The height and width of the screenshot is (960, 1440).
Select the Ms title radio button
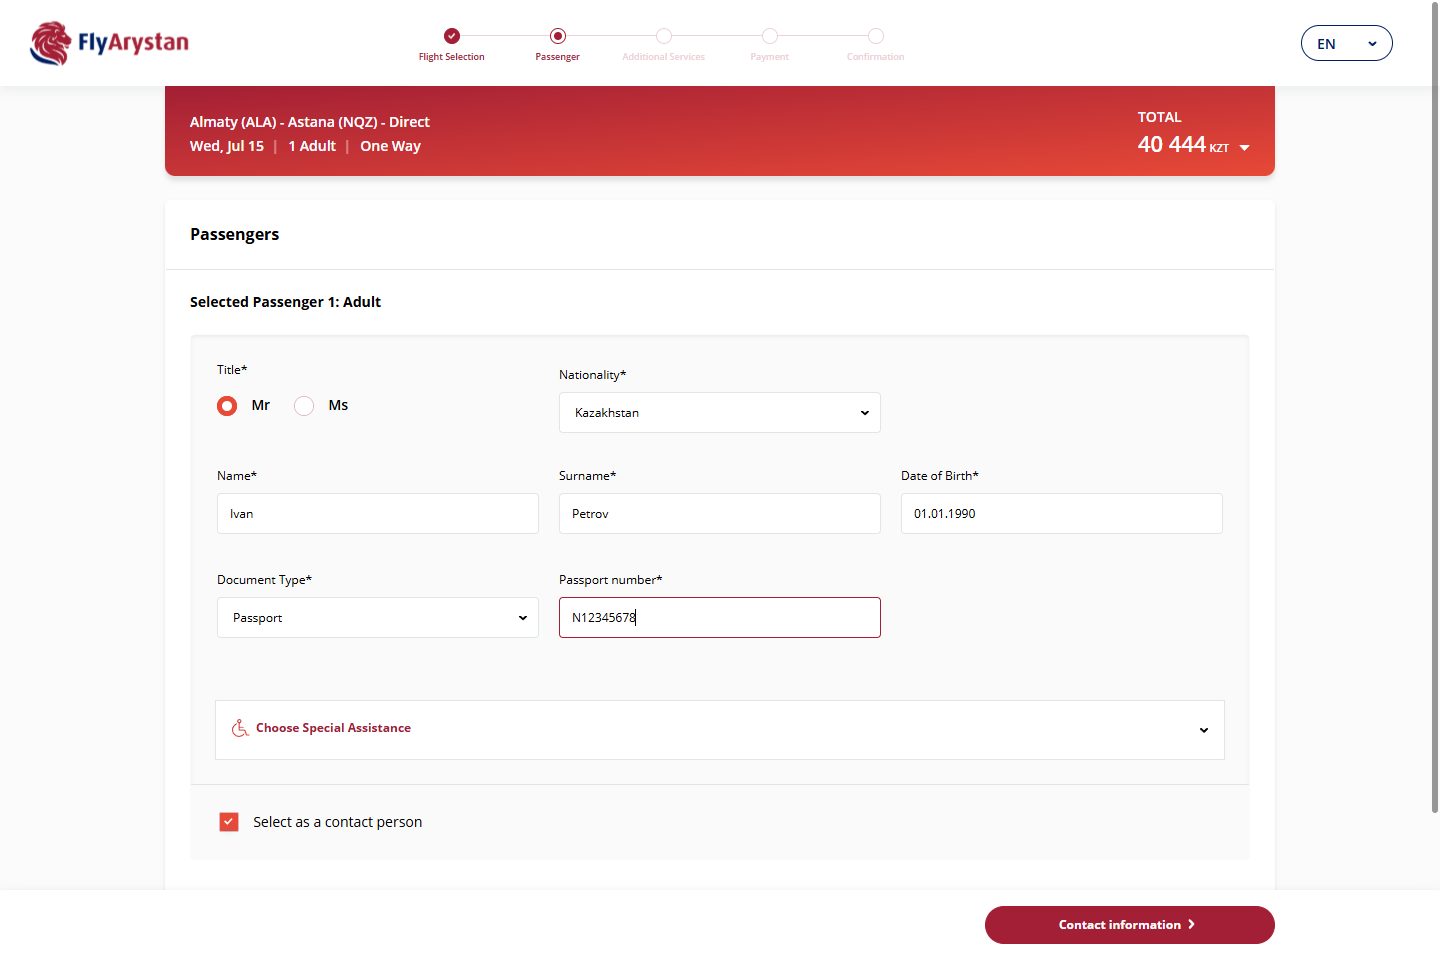pyautogui.click(x=304, y=405)
